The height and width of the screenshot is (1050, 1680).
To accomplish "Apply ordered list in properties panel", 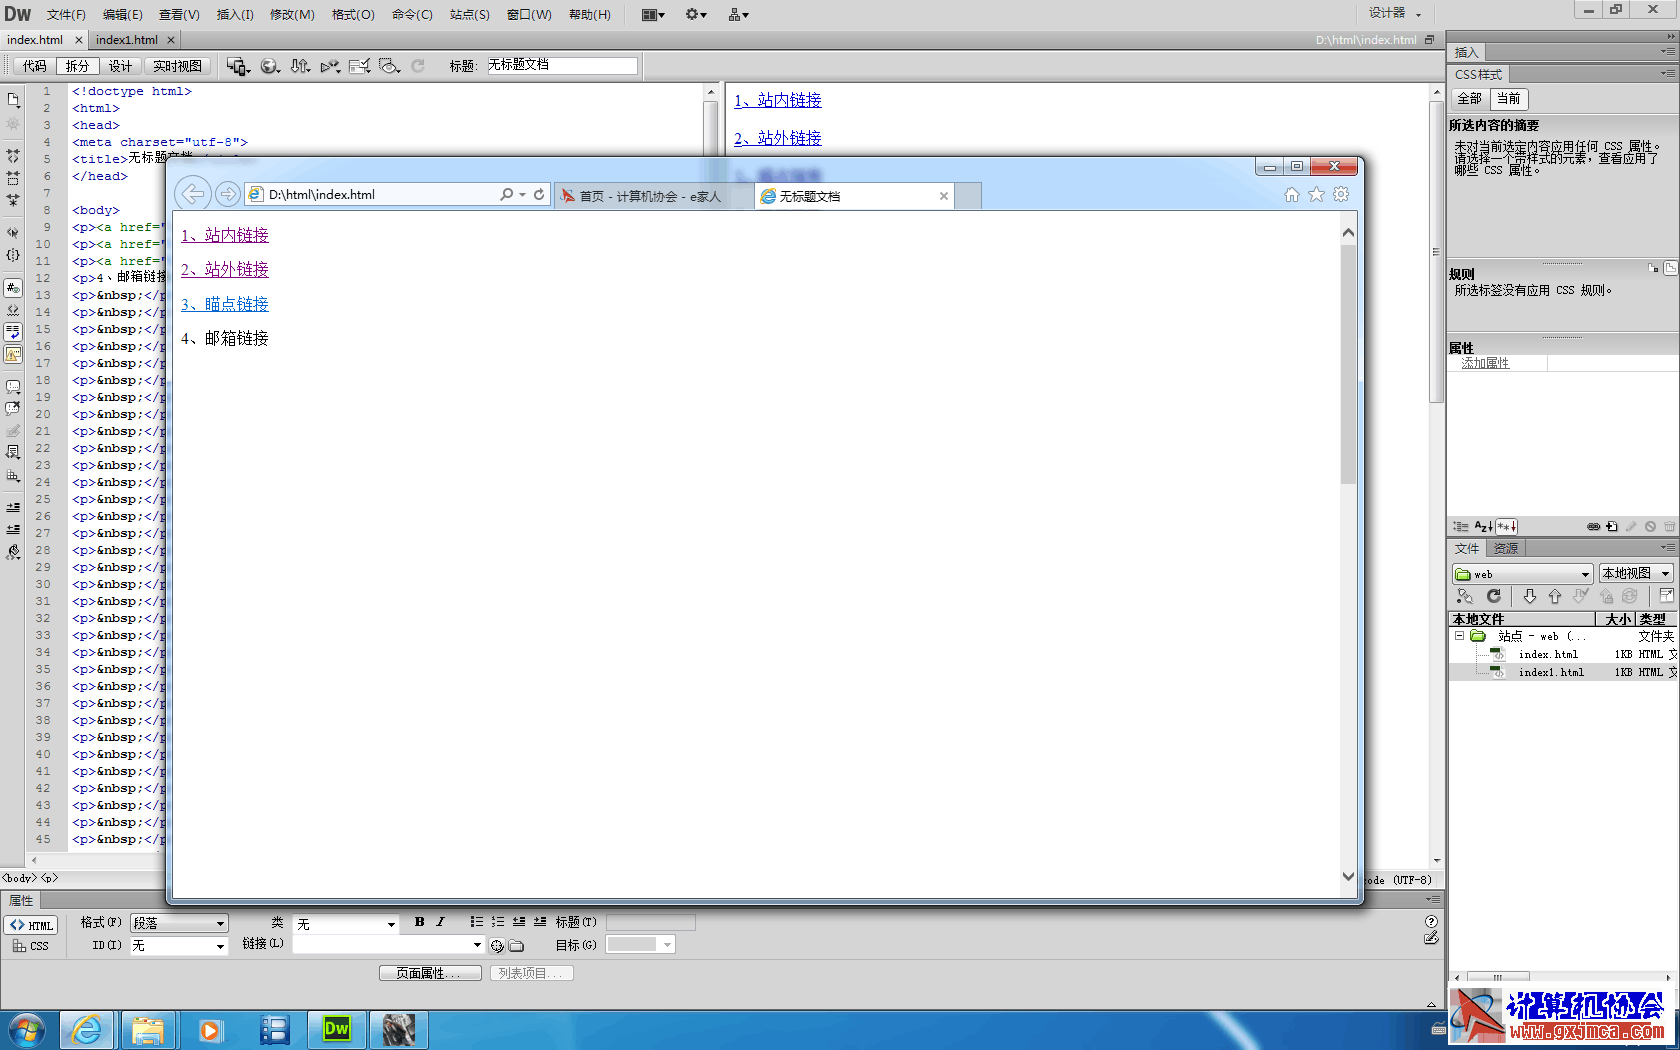I will tap(498, 922).
